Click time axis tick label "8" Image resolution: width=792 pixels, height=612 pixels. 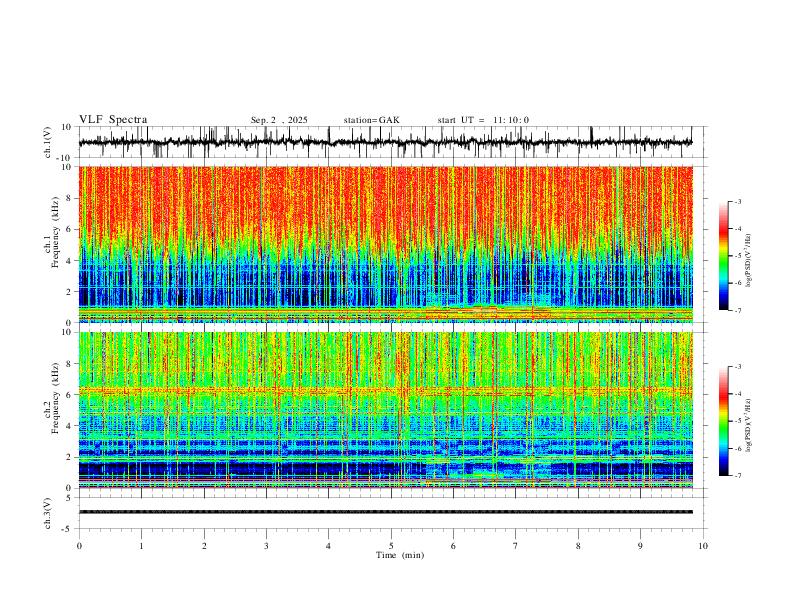(578, 546)
